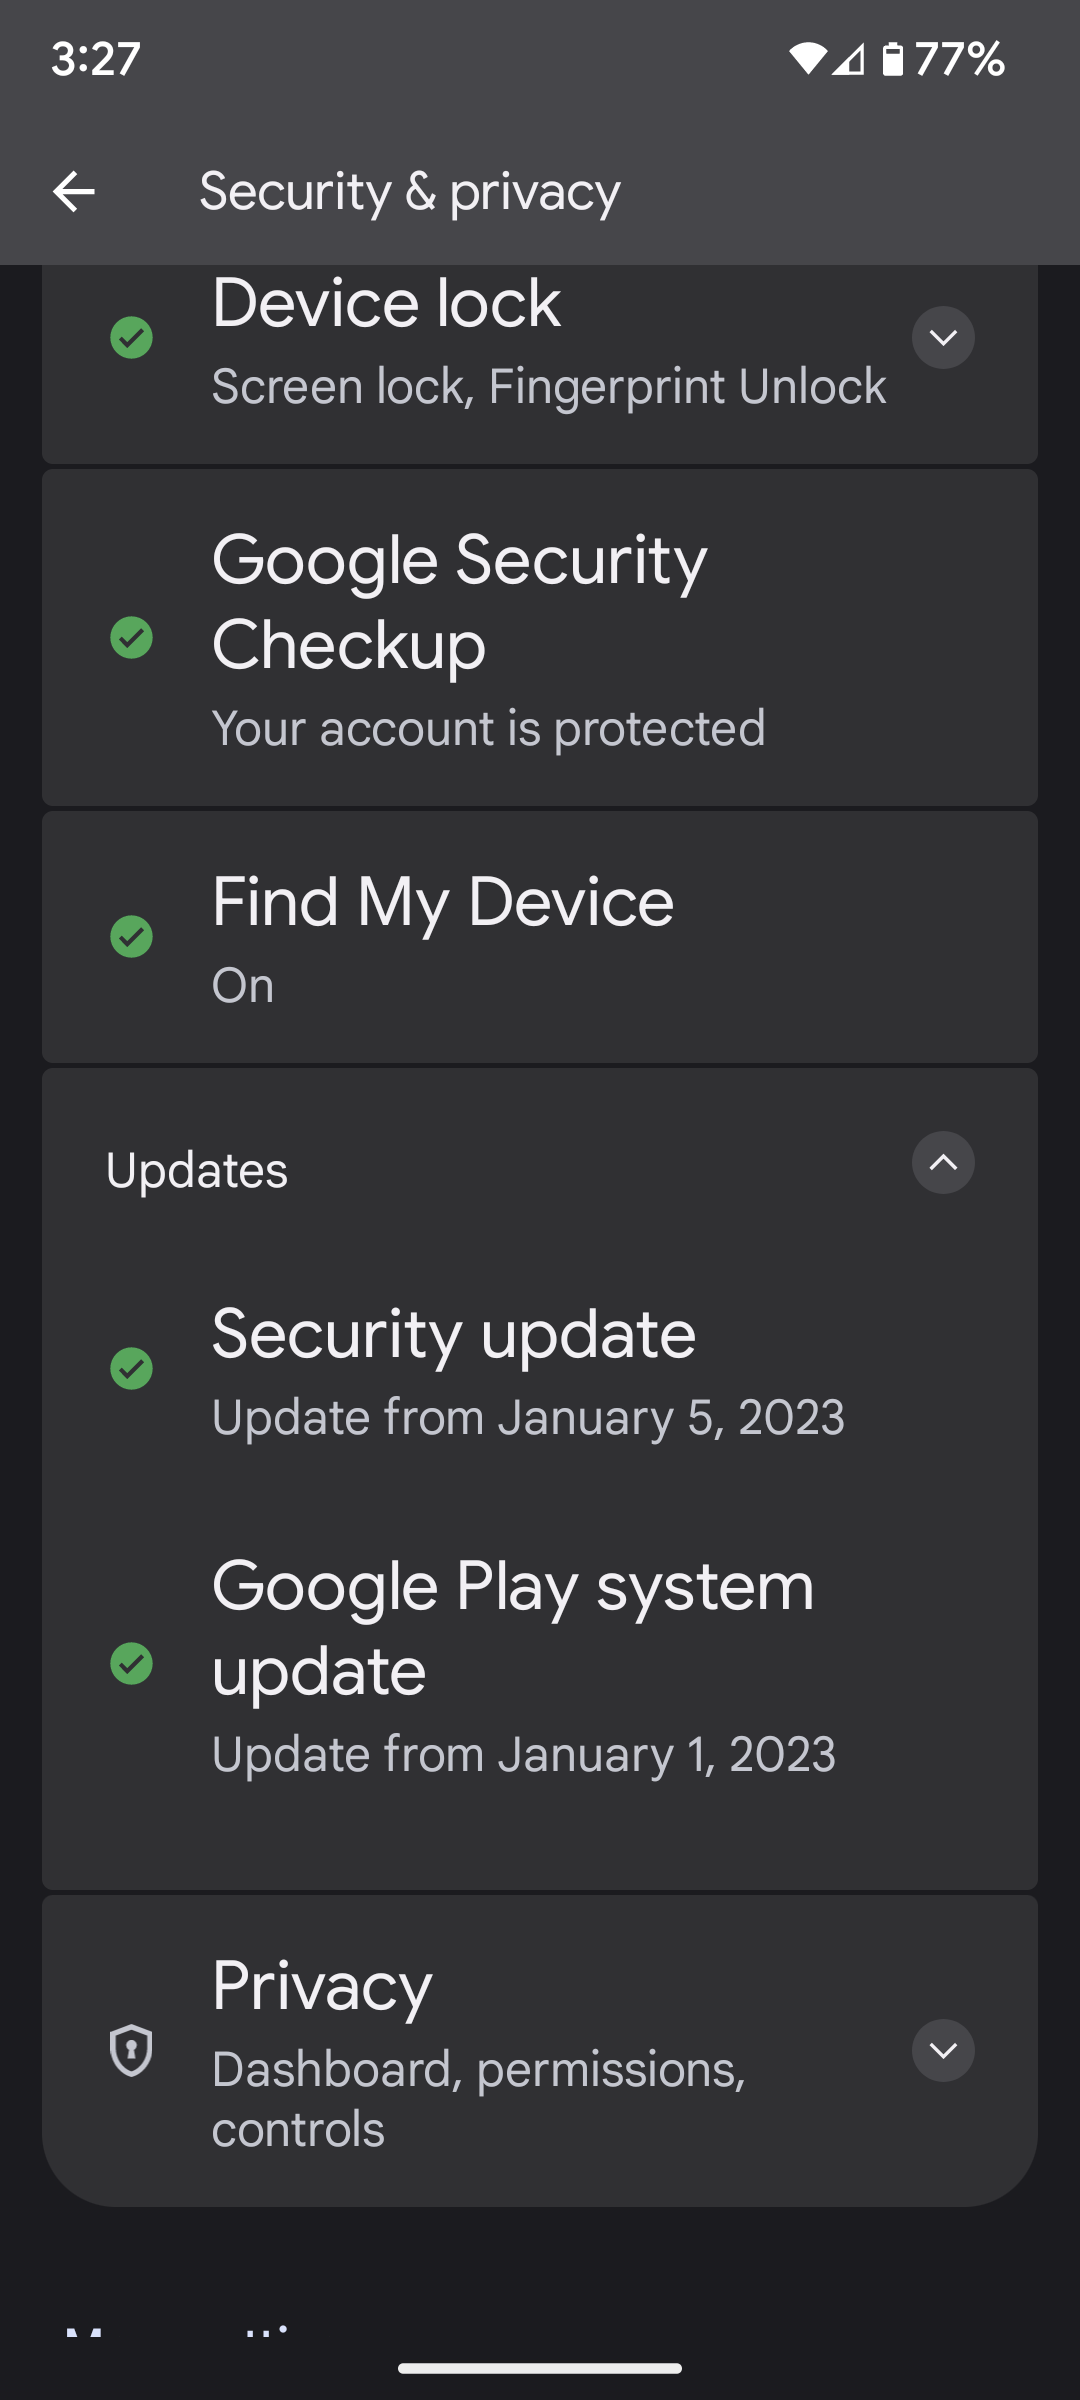Open Find My Device settings
1080x2400 pixels.
[540, 937]
